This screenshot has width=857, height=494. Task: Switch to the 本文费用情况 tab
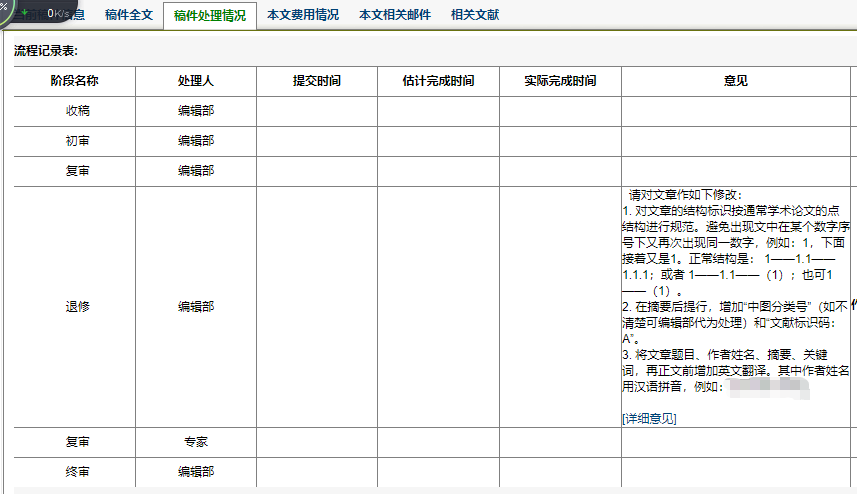pyautogui.click(x=303, y=15)
